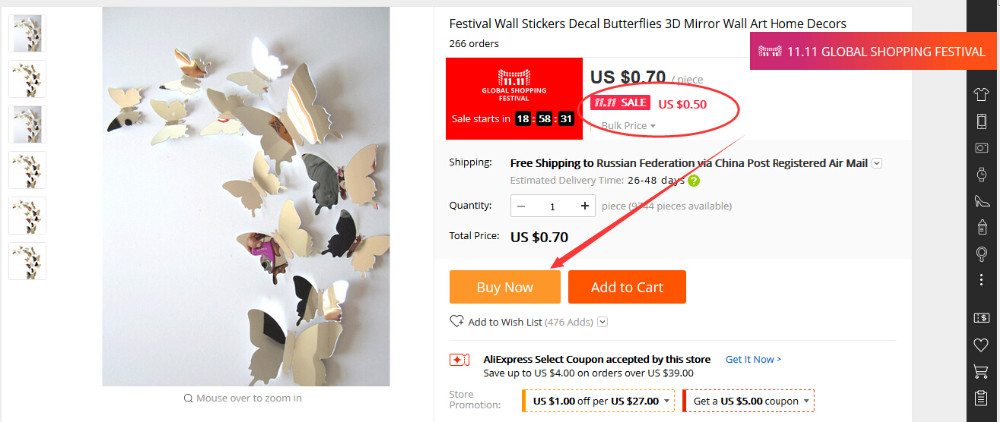Open the watches category icon in sidebar
The image size is (1000, 422).
pyautogui.click(x=981, y=174)
